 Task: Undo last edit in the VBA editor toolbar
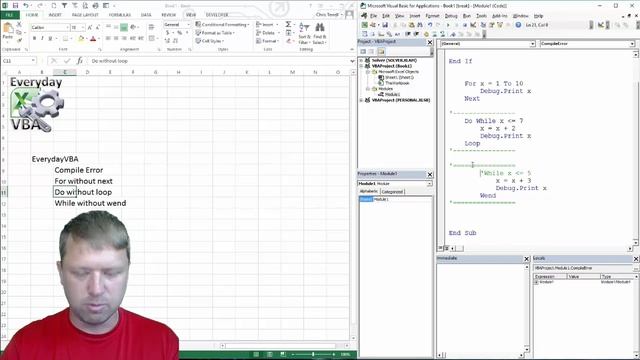pos(430,25)
